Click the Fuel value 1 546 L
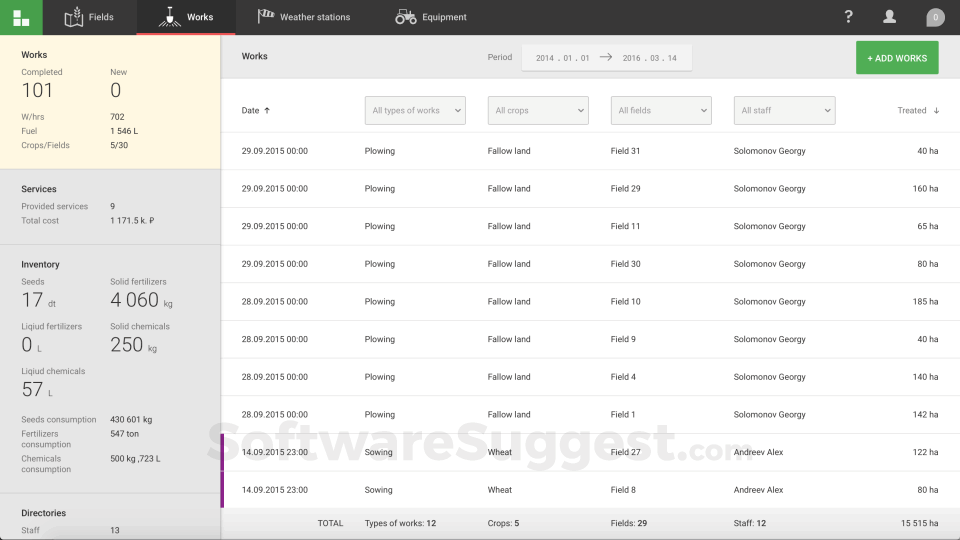 [124, 131]
